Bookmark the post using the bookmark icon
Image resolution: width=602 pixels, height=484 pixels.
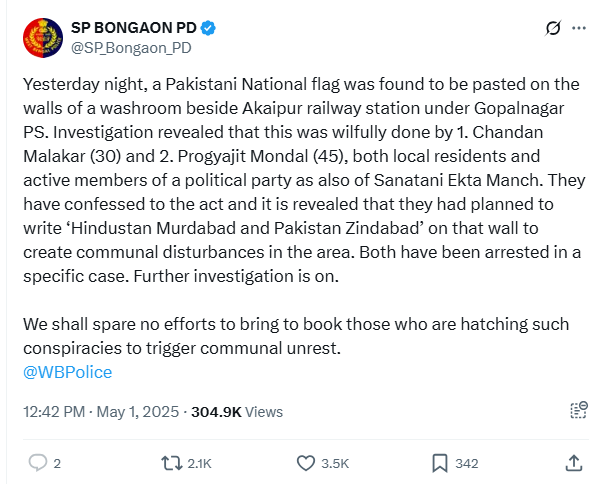440,463
